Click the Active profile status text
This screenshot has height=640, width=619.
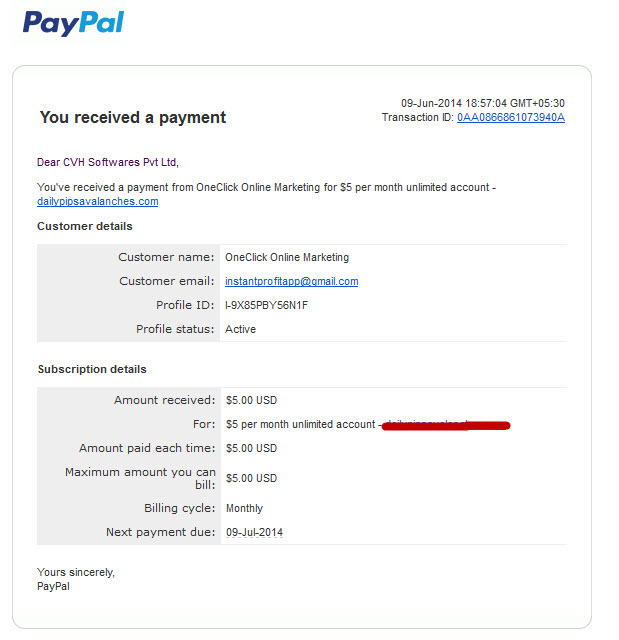coord(240,329)
